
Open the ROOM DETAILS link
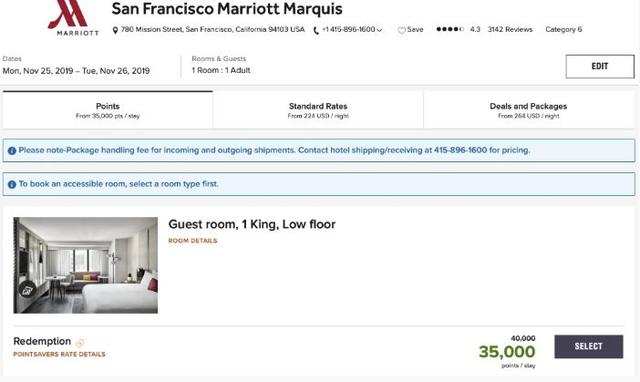click(193, 241)
